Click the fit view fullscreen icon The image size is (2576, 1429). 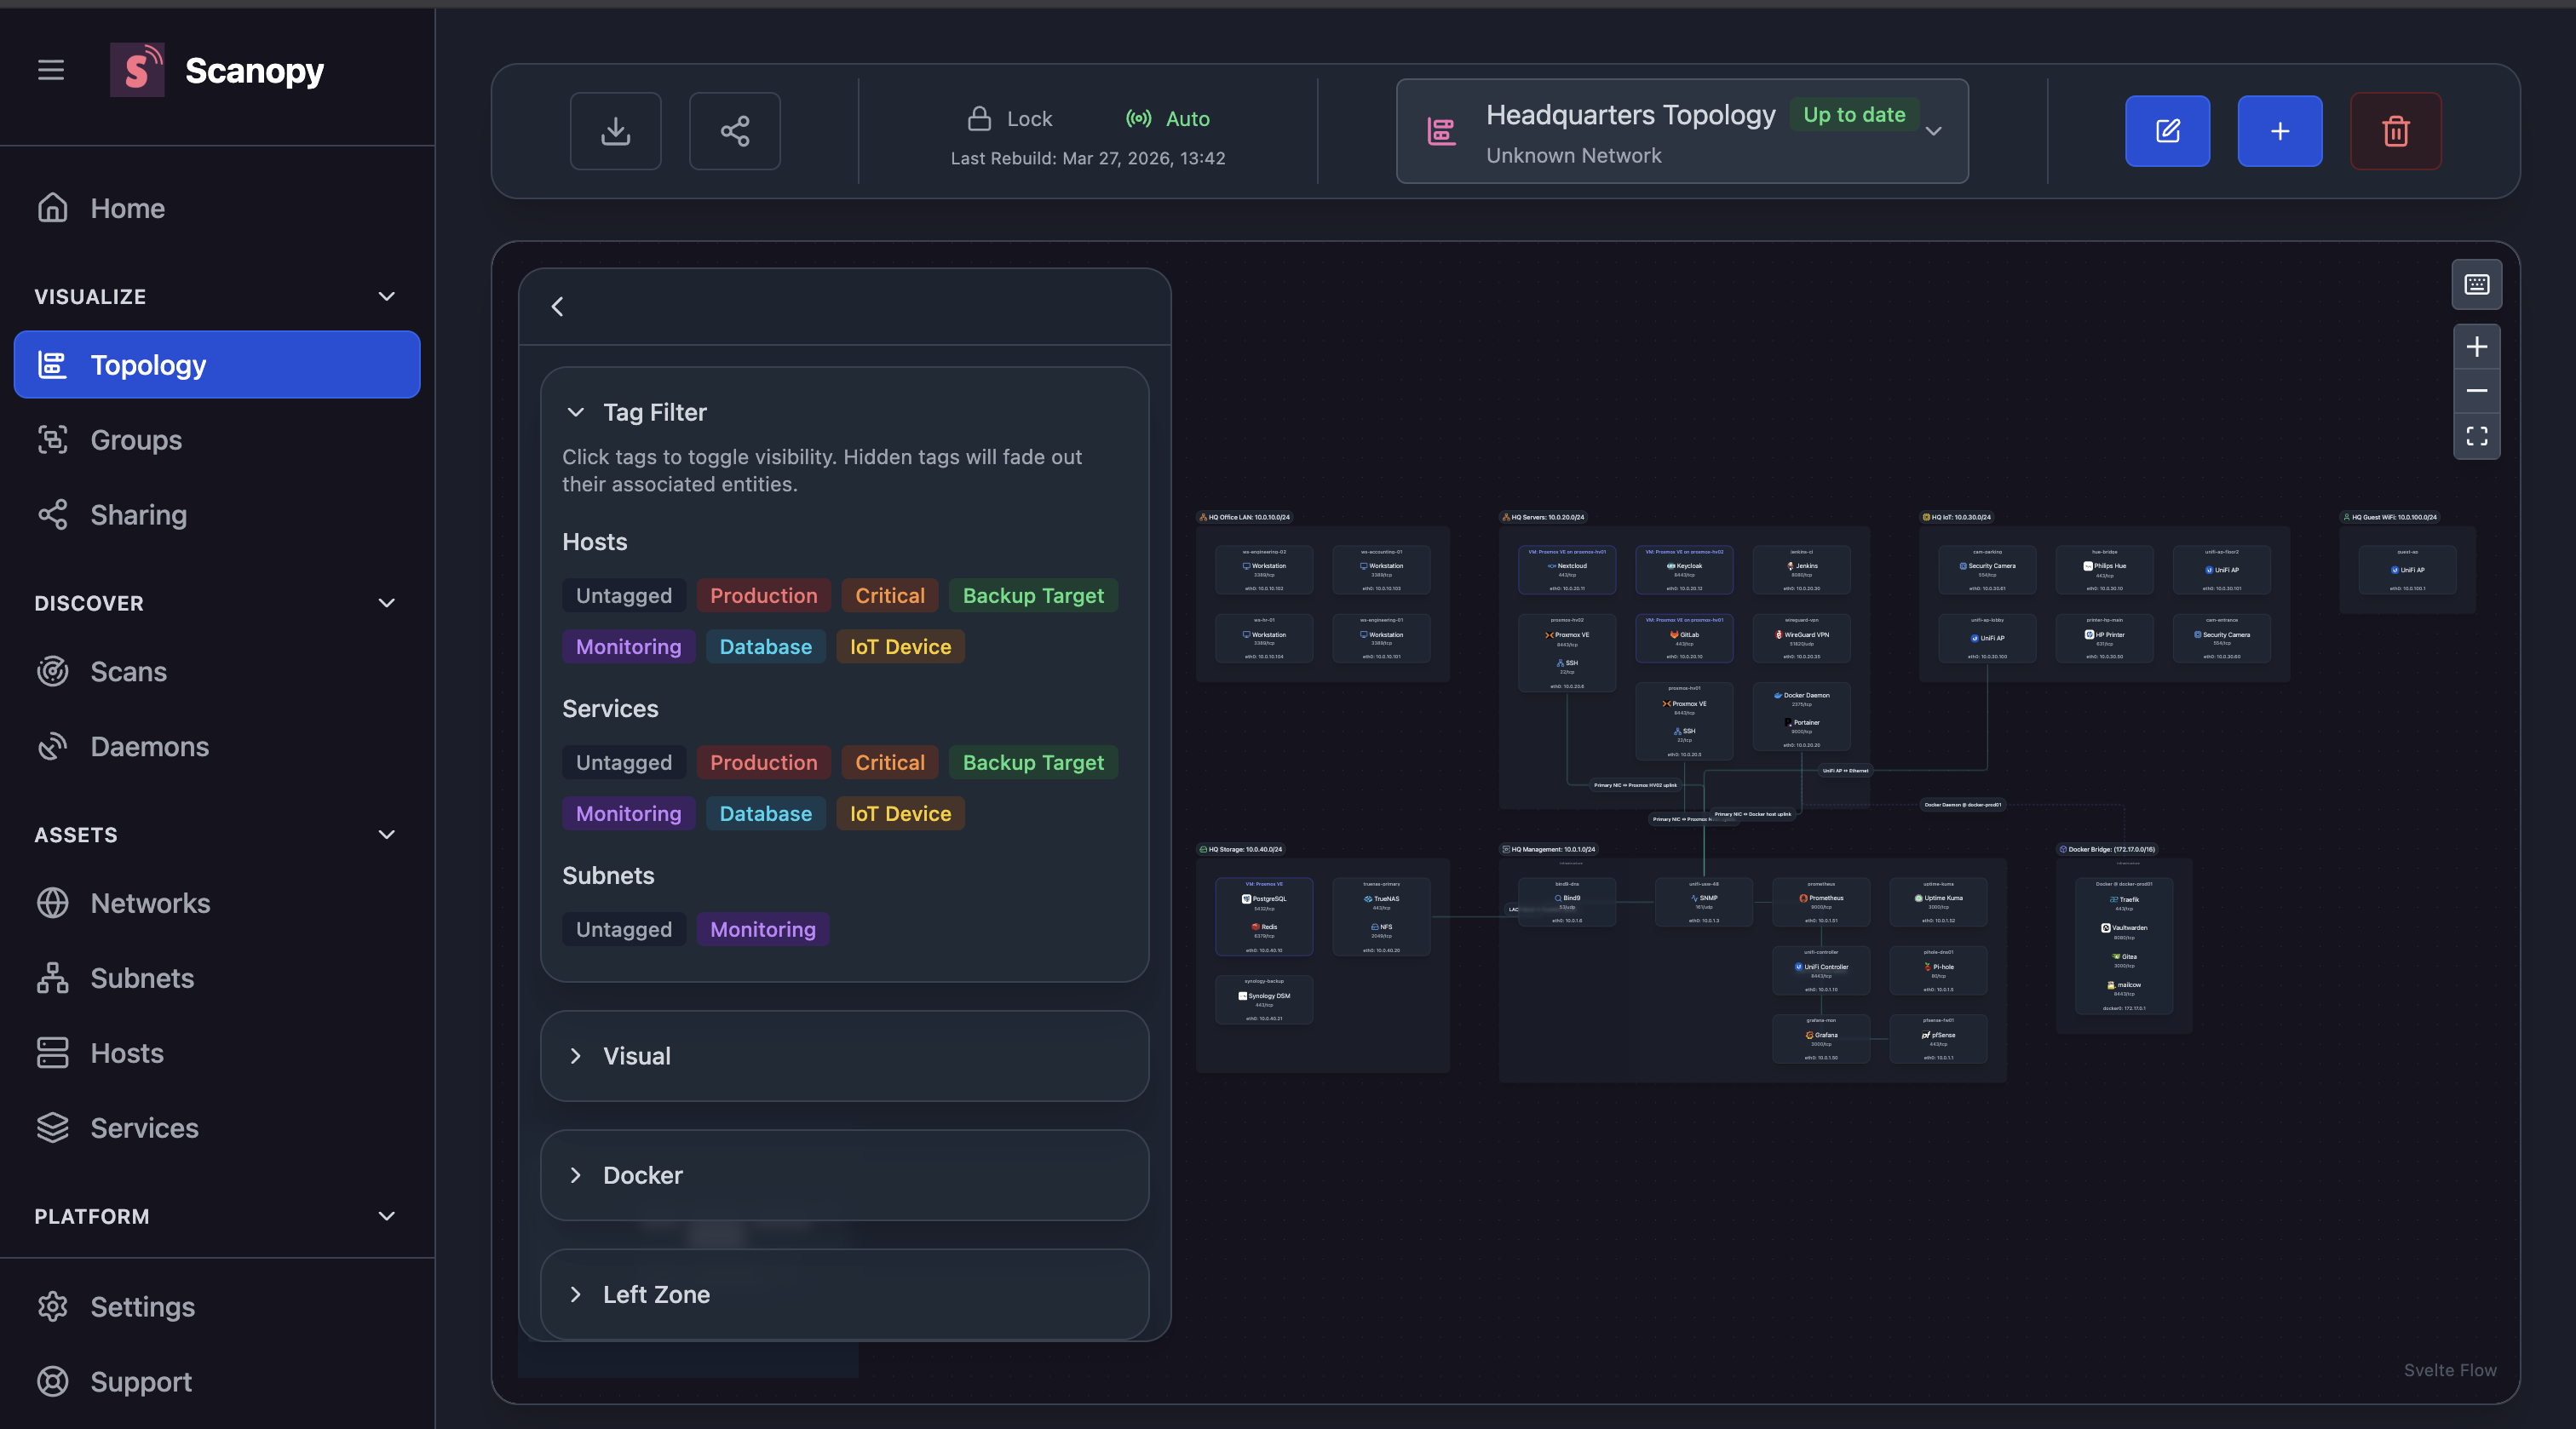point(2476,436)
